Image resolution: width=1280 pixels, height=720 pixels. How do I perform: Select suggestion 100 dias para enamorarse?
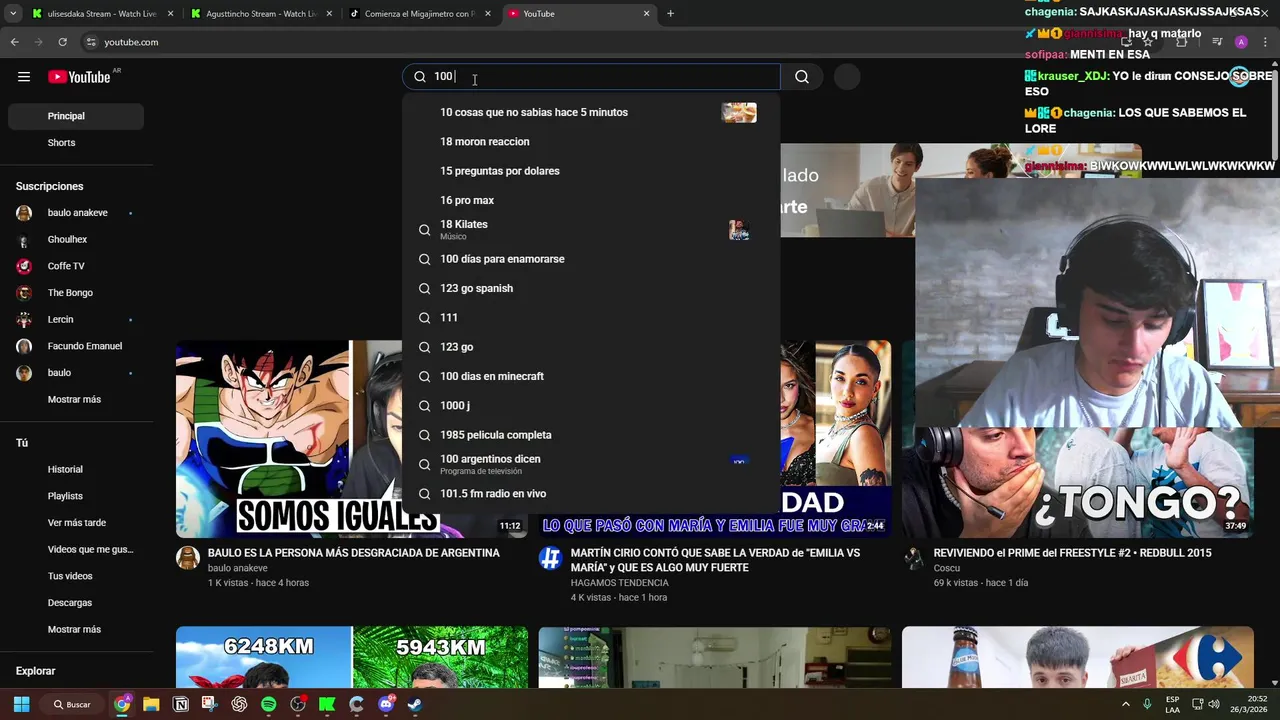(x=591, y=259)
